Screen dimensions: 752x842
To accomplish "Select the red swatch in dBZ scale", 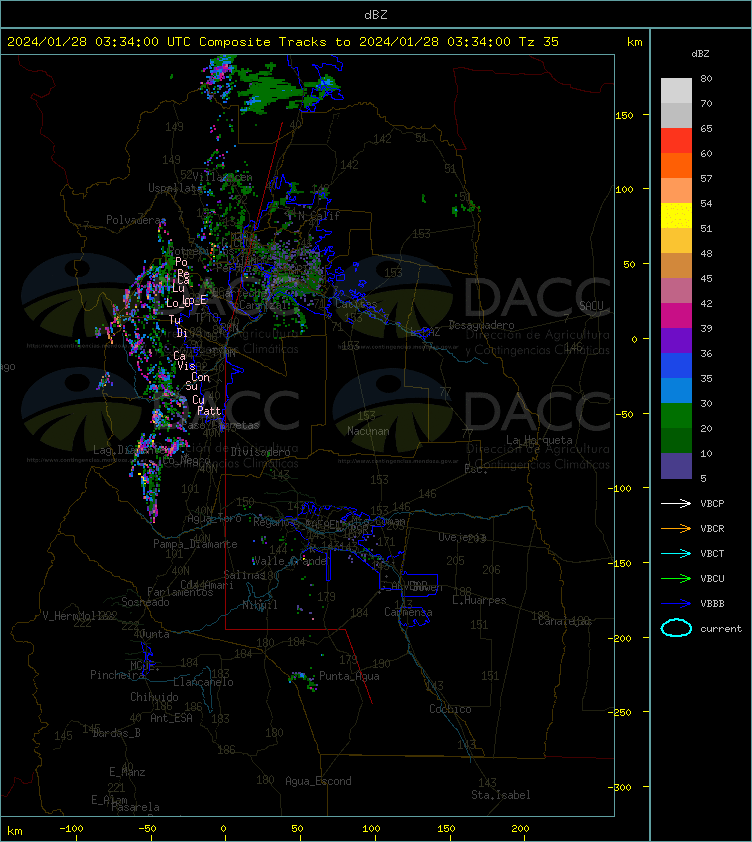I will (676, 140).
